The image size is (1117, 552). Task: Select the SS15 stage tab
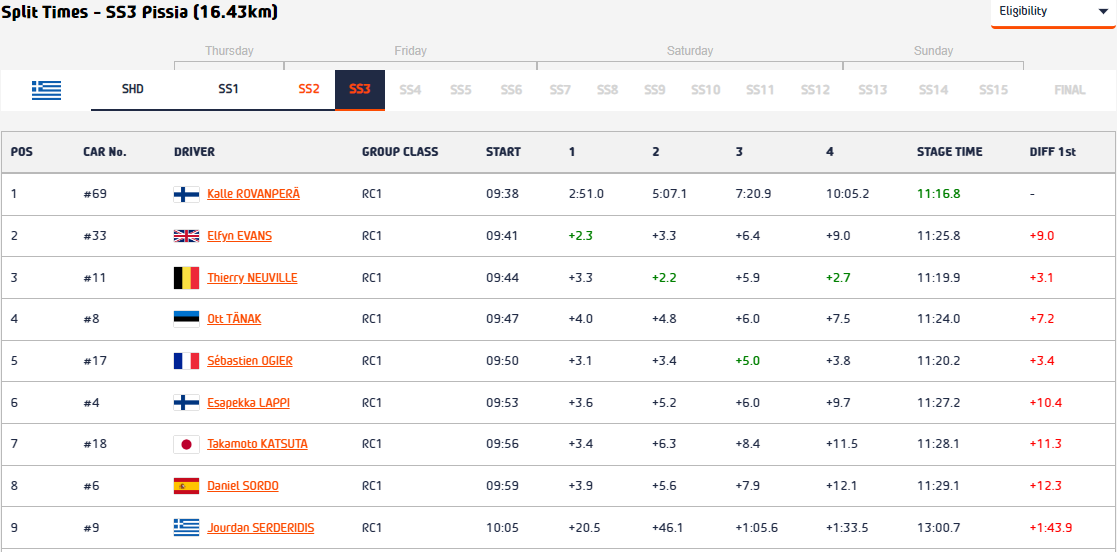point(993,90)
